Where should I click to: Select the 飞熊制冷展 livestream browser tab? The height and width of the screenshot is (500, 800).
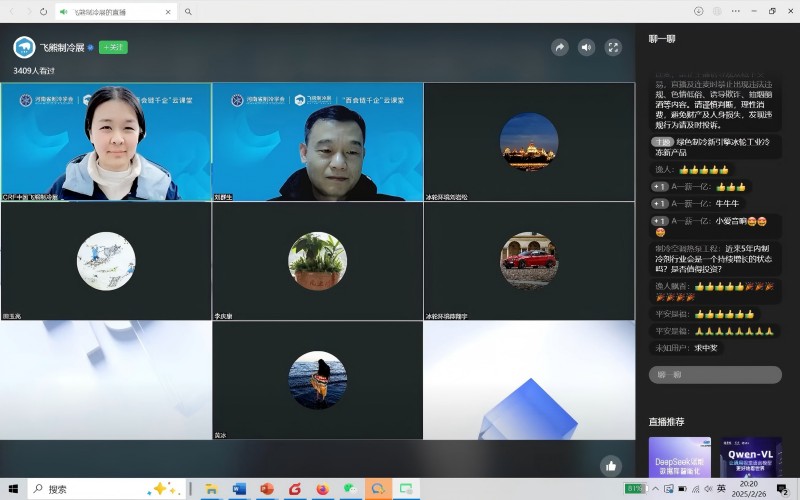point(115,12)
